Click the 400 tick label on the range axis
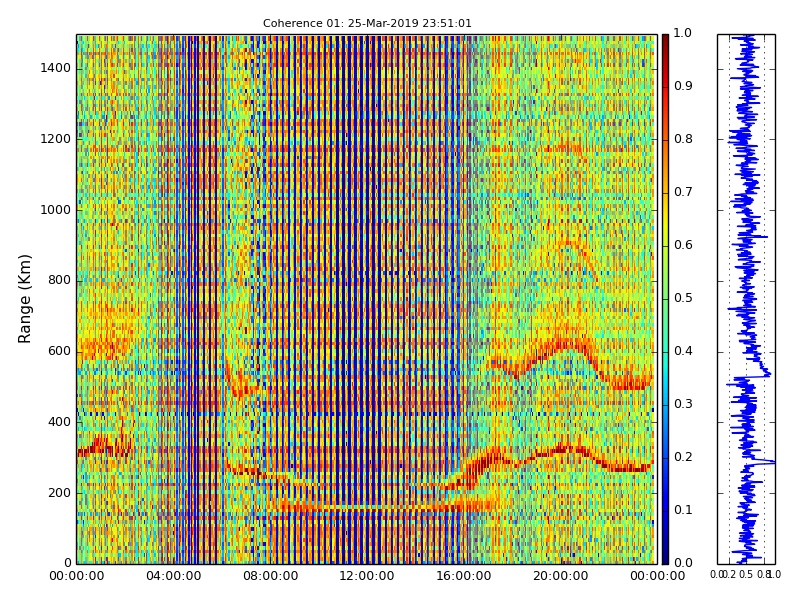The width and height of the screenshot is (800, 600). (x=59, y=422)
